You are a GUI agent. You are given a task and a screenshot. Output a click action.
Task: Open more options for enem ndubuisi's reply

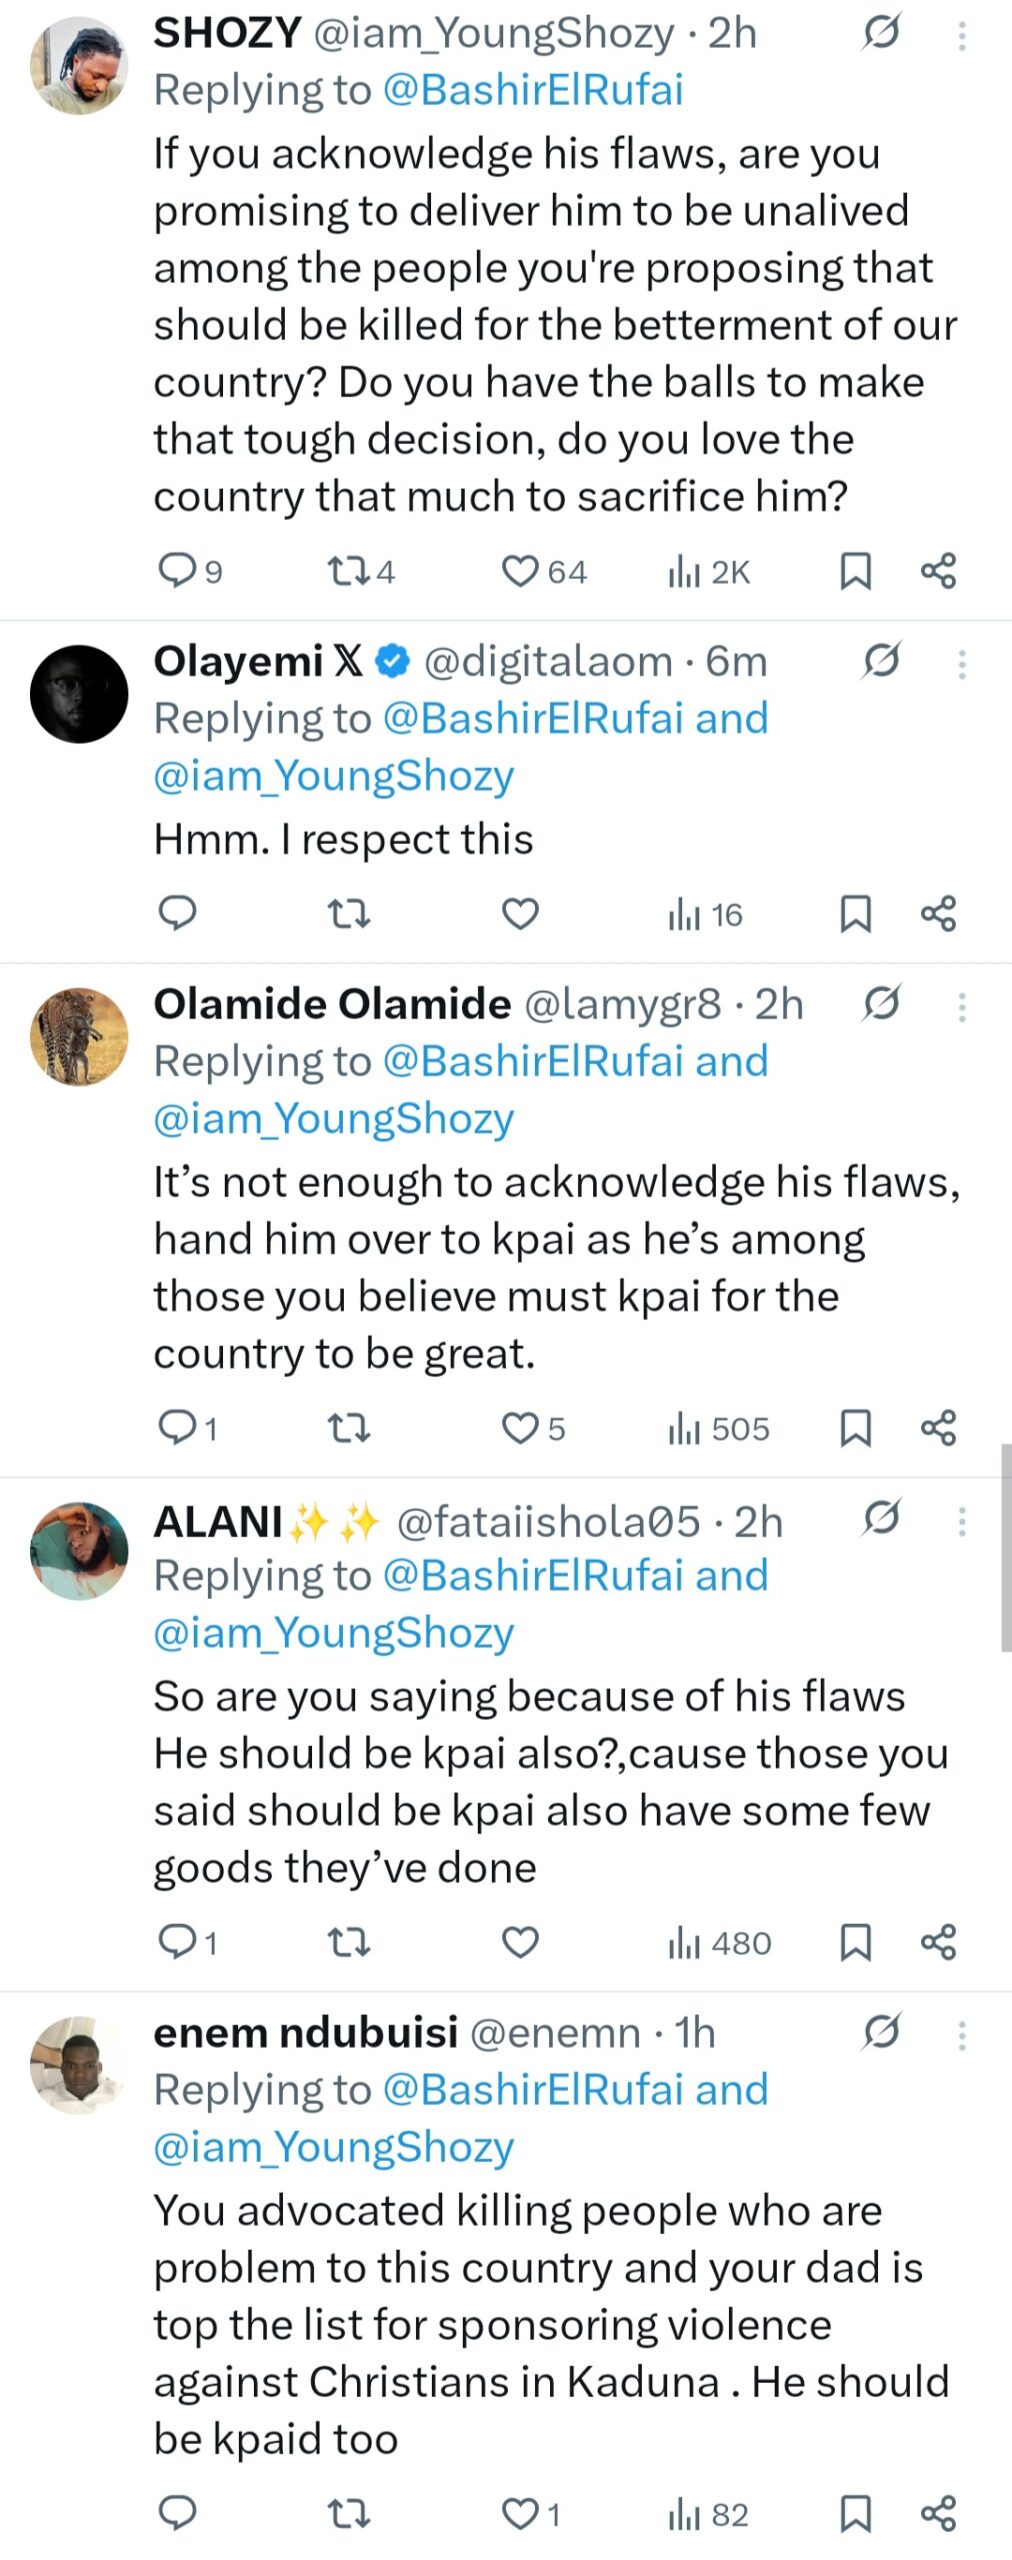(960, 2040)
